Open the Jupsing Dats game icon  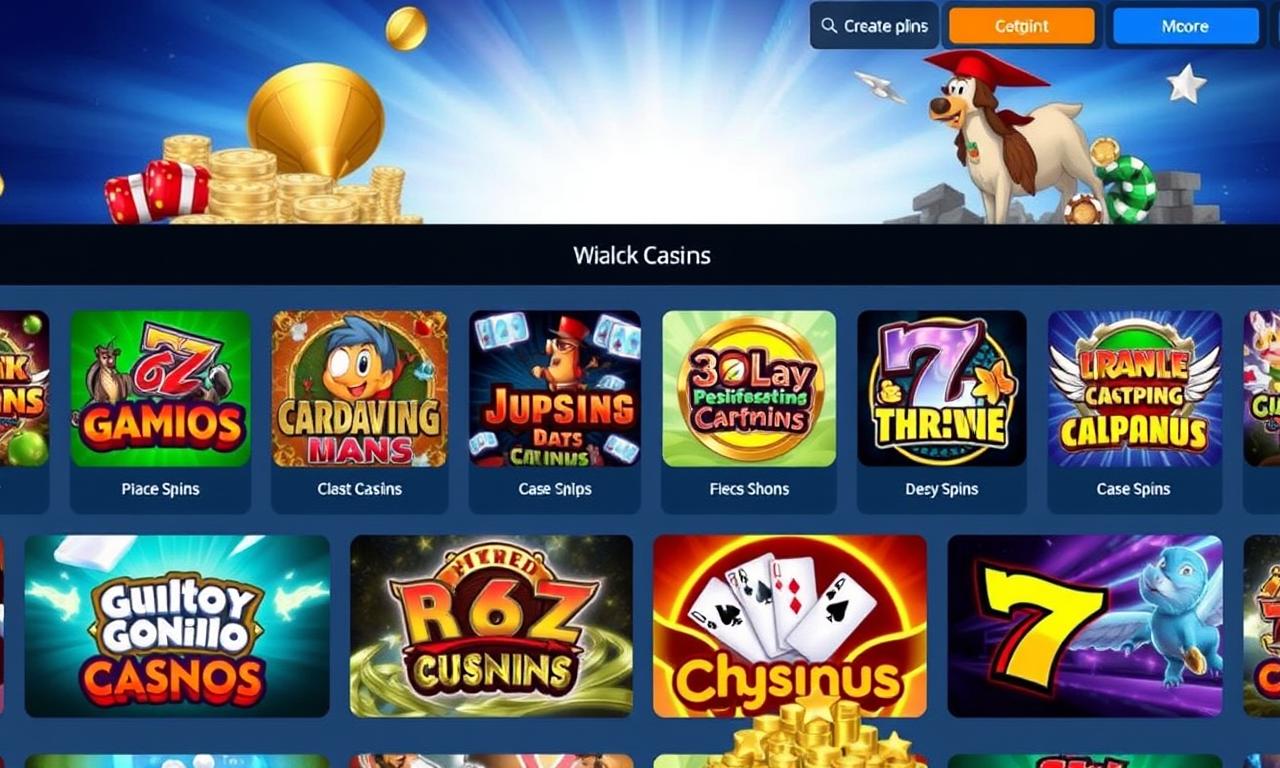click(x=555, y=388)
